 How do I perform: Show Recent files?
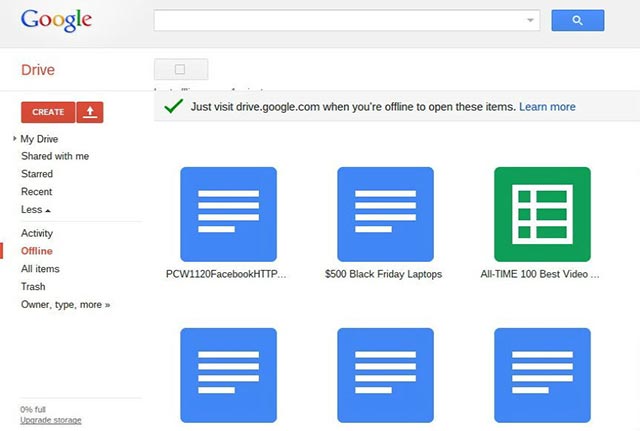(37, 192)
